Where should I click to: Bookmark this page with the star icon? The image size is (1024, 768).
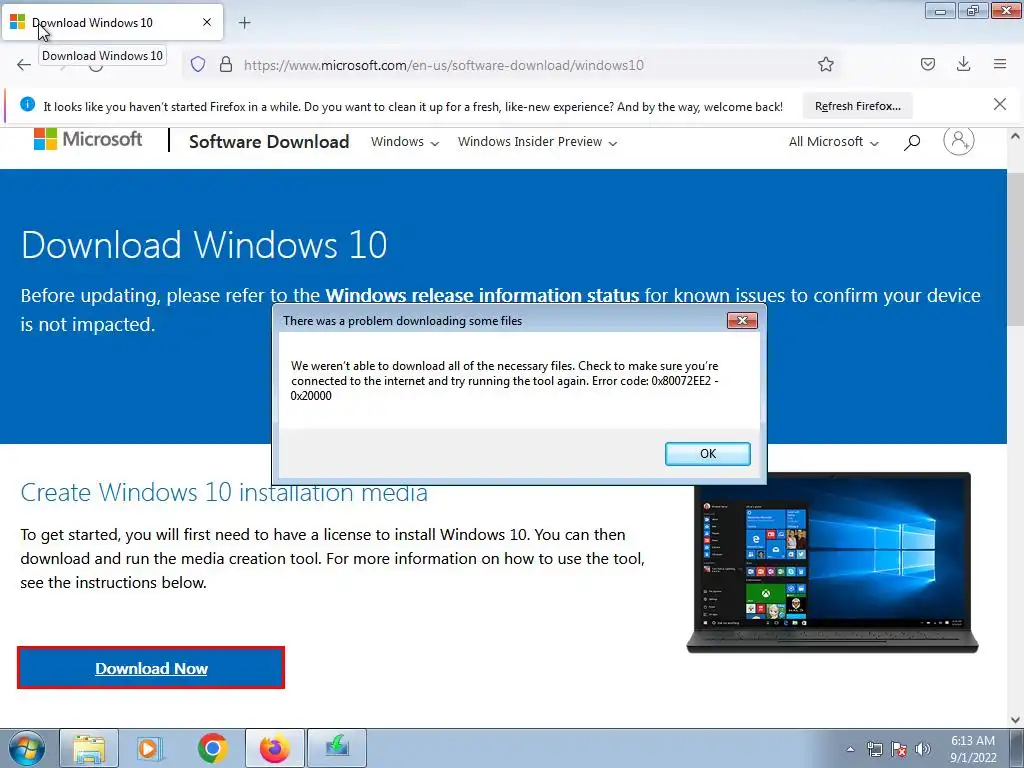825,64
